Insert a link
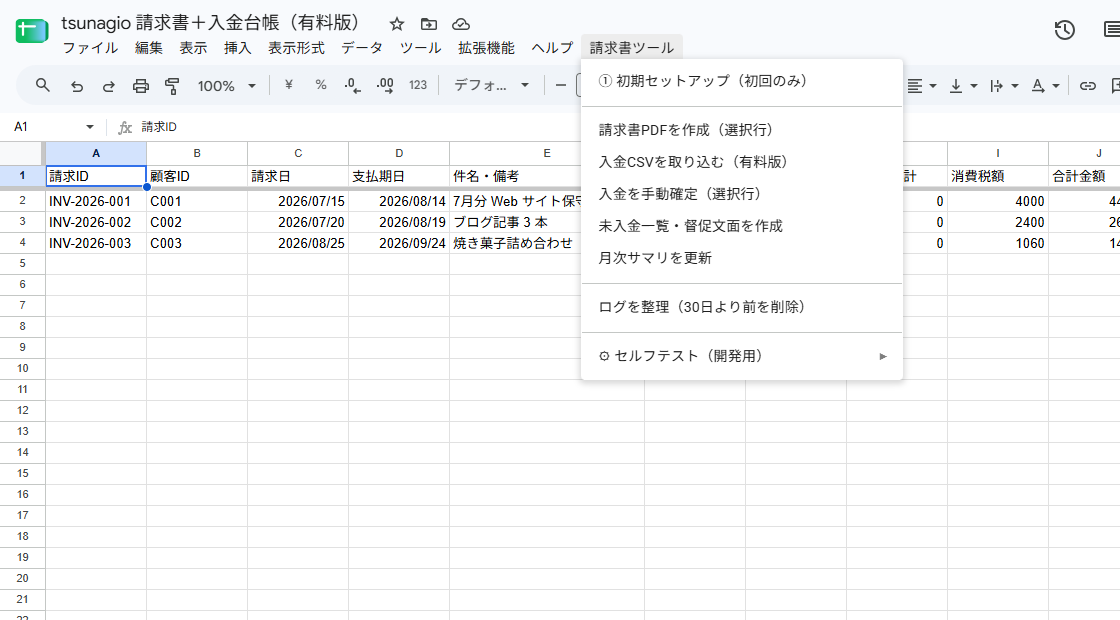This screenshot has height=620, width=1120. point(1087,86)
